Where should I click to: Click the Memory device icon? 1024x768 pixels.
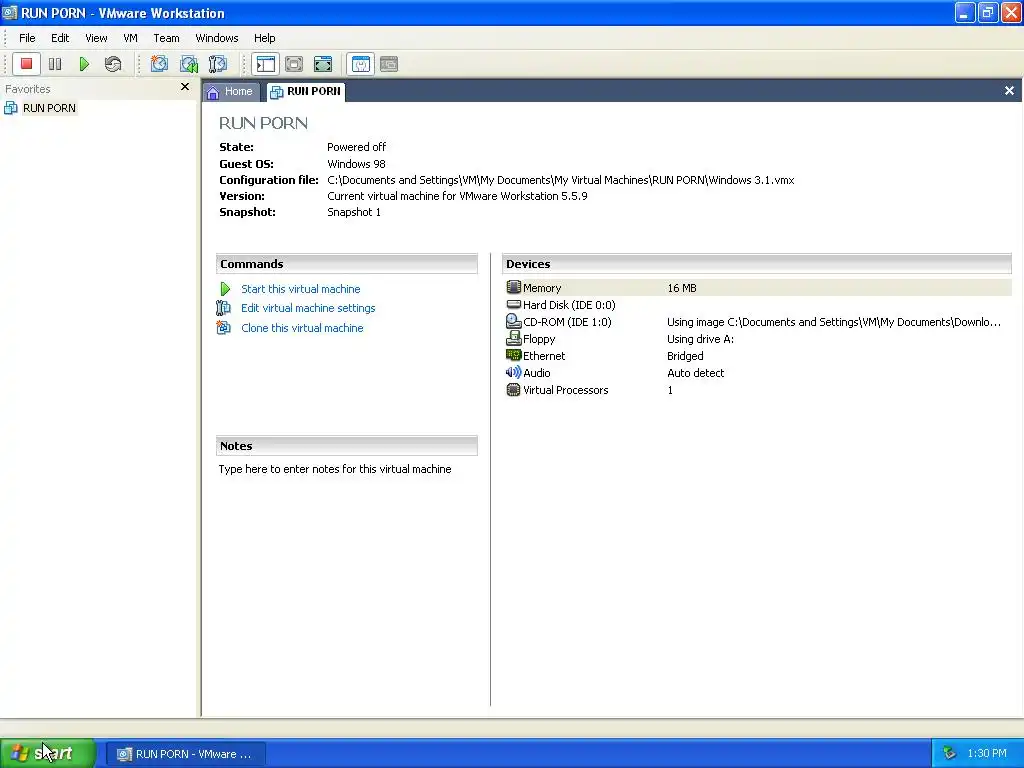coord(513,287)
